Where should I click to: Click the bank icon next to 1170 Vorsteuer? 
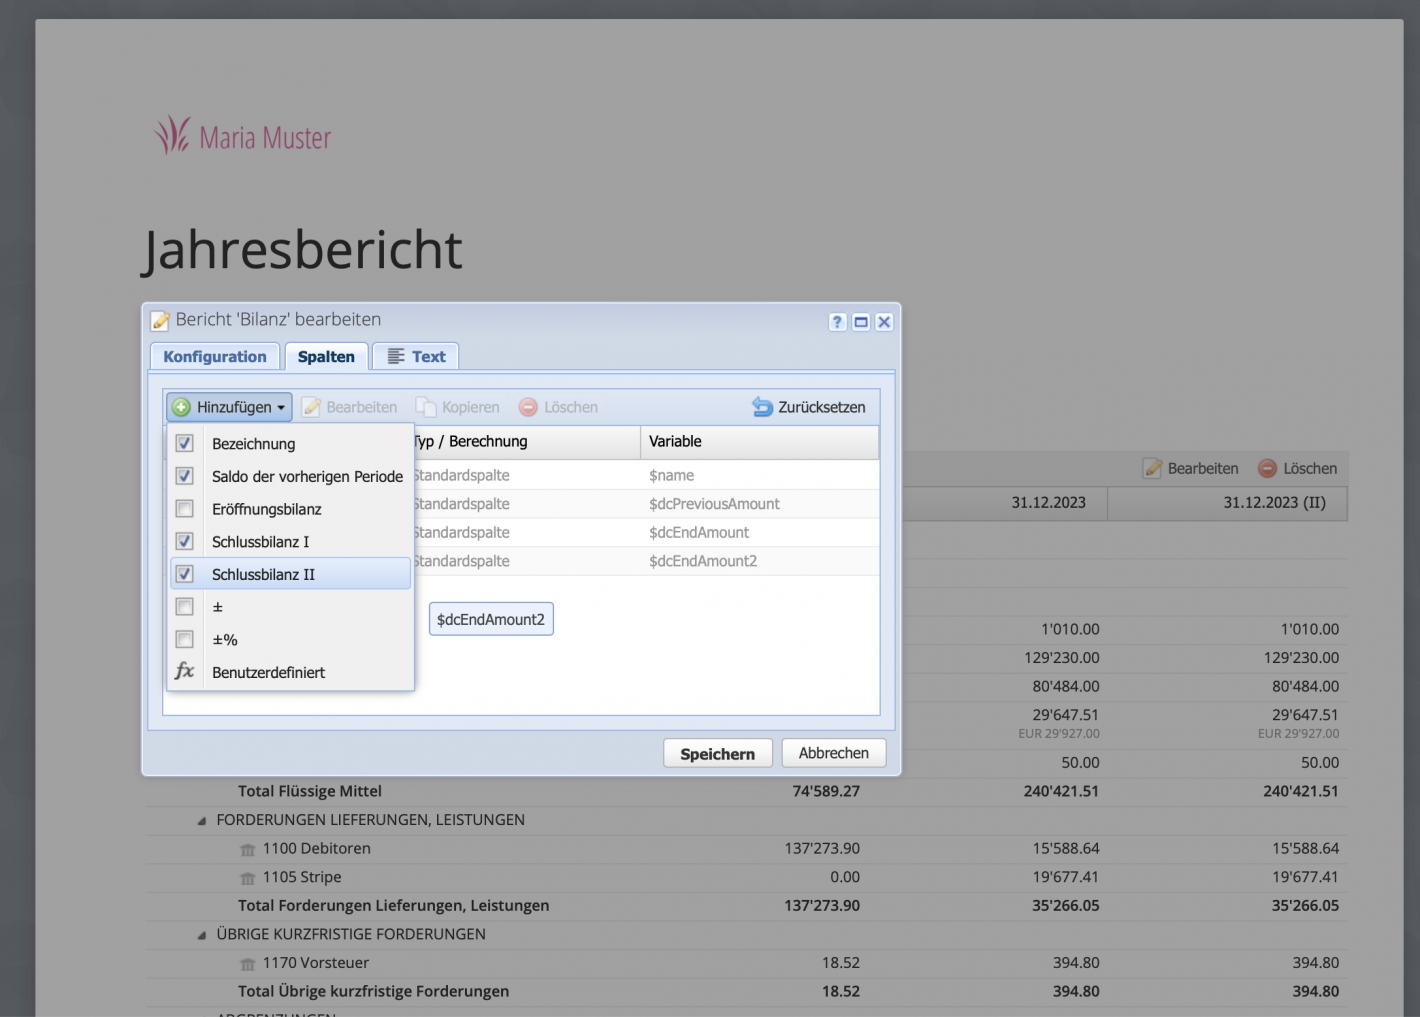pyautogui.click(x=247, y=962)
